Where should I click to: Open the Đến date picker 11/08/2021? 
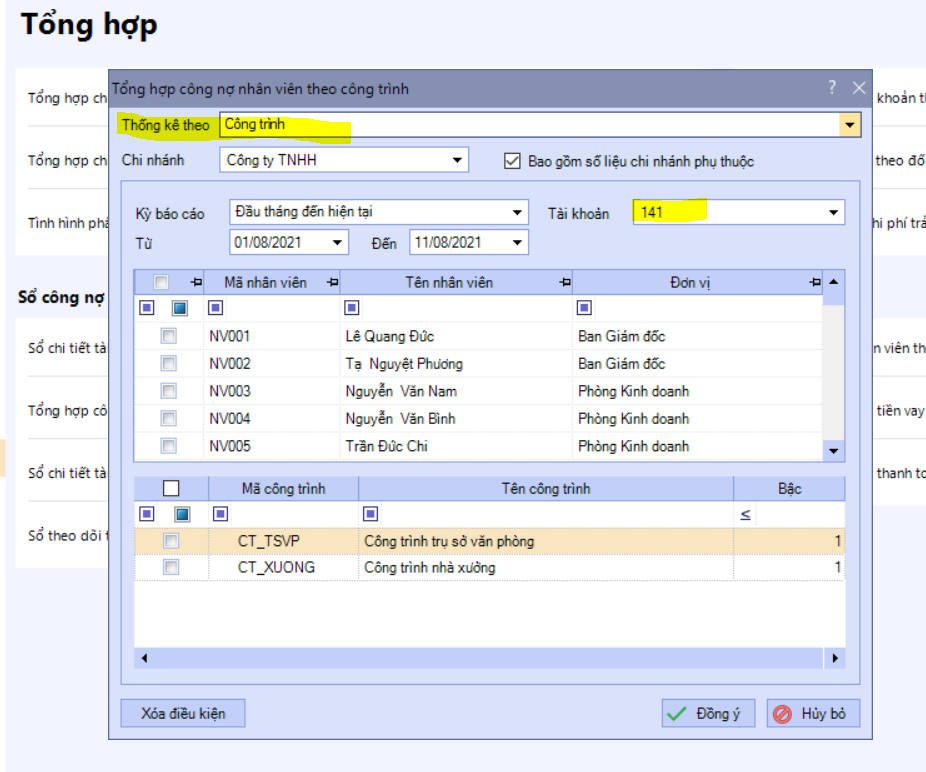(517, 242)
